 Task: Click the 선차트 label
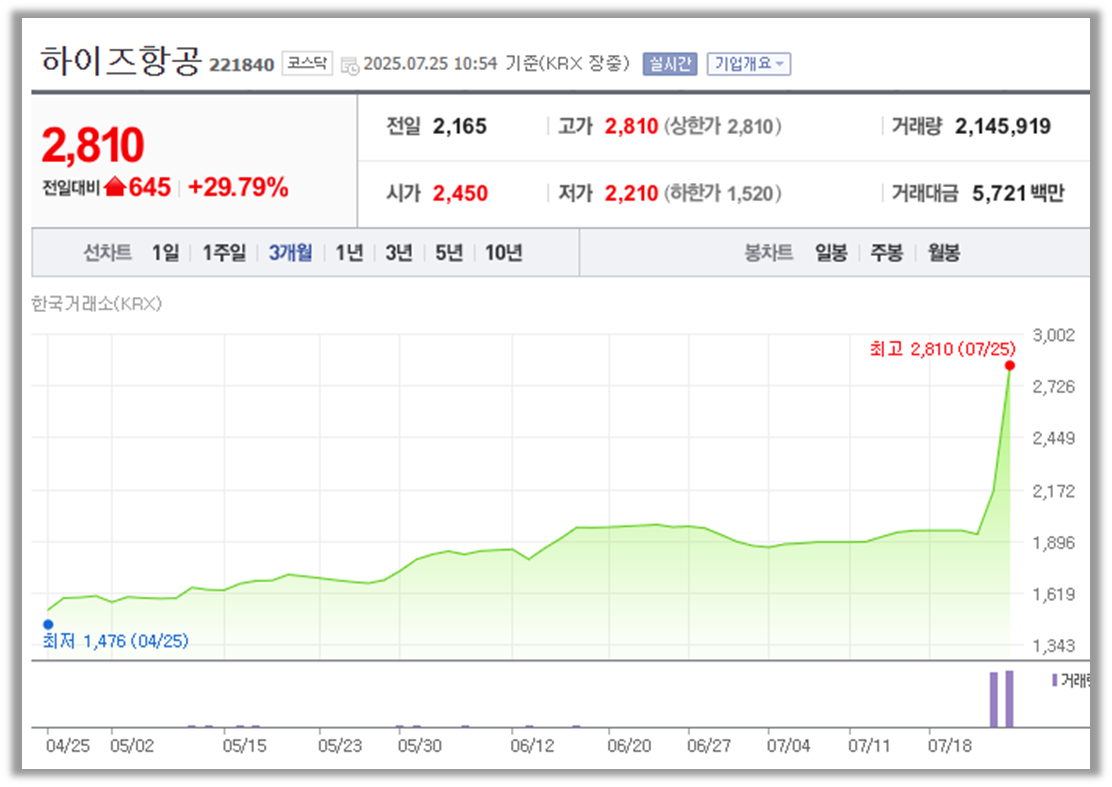point(107,252)
